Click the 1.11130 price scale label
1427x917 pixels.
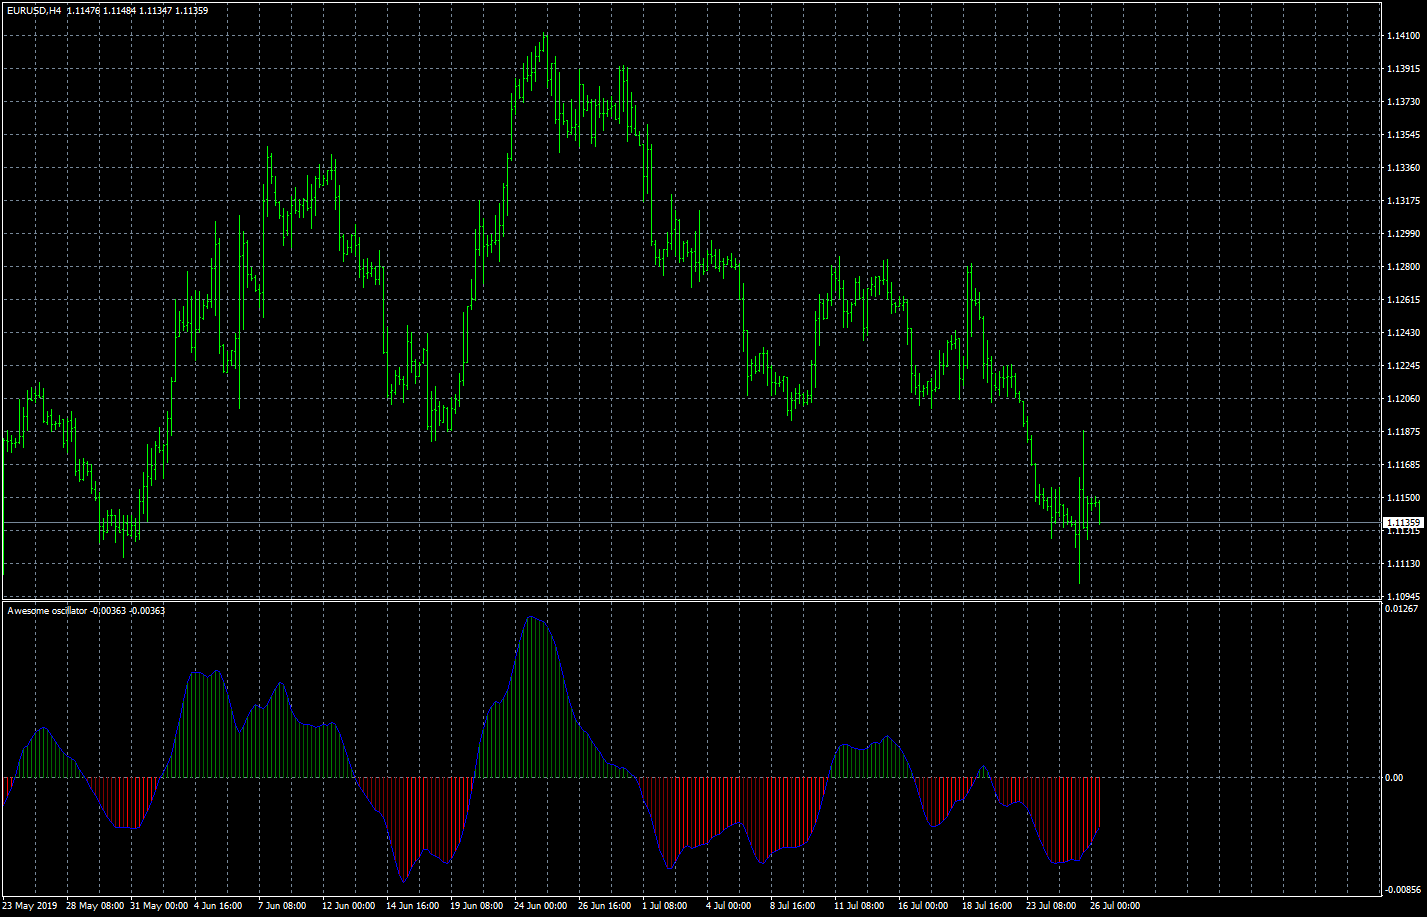pos(1403,564)
